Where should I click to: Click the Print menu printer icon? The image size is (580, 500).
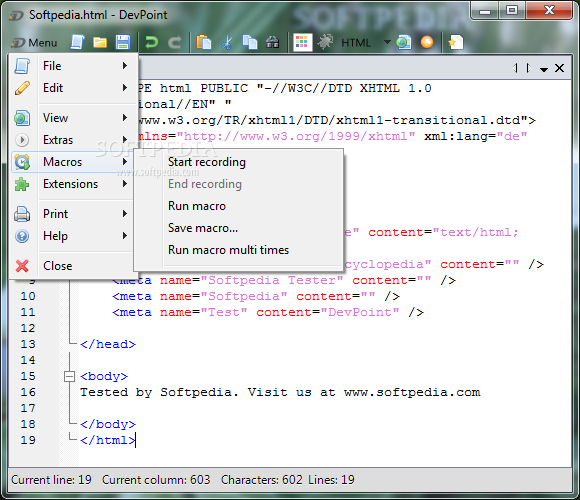[22, 214]
